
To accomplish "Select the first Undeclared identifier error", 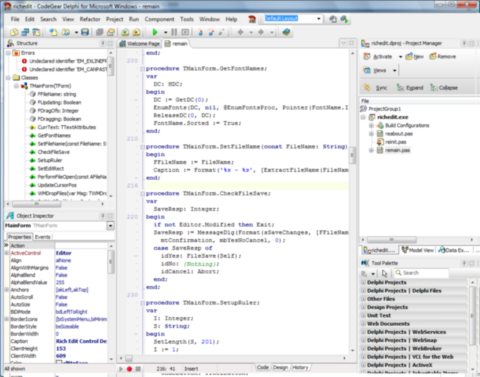I will 68,61.
